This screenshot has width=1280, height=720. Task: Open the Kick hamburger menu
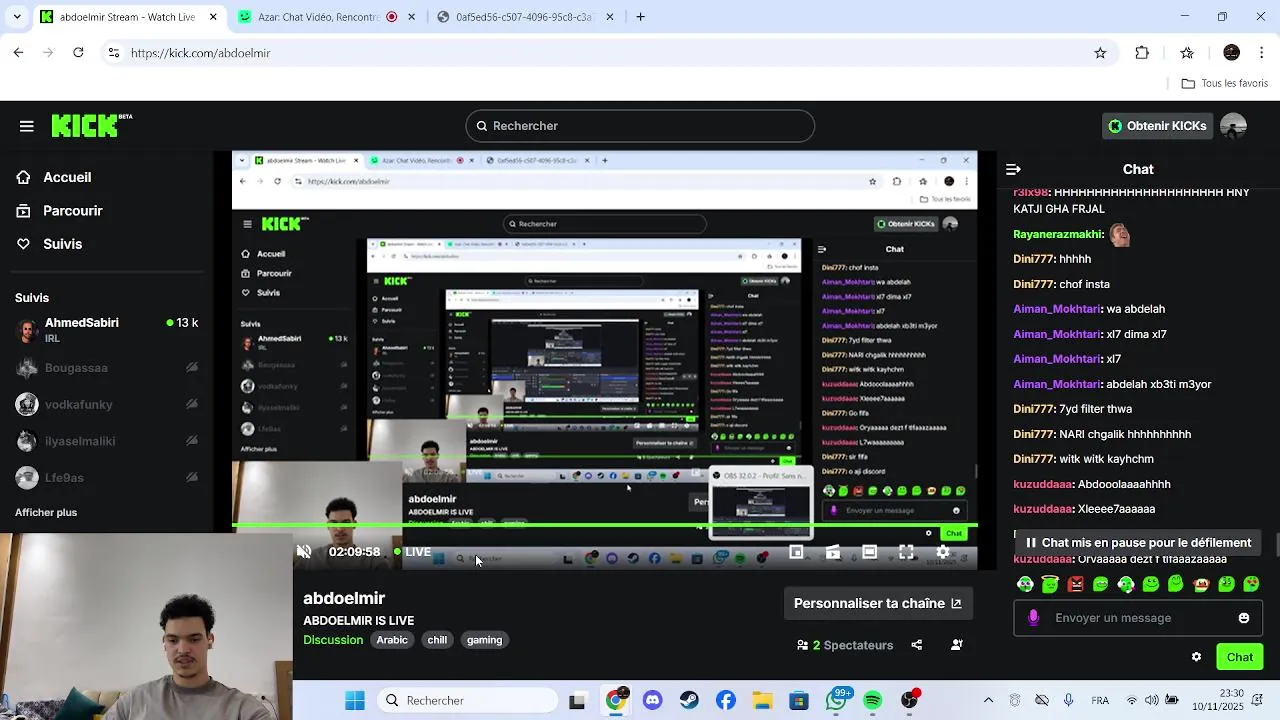(x=27, y=126)
